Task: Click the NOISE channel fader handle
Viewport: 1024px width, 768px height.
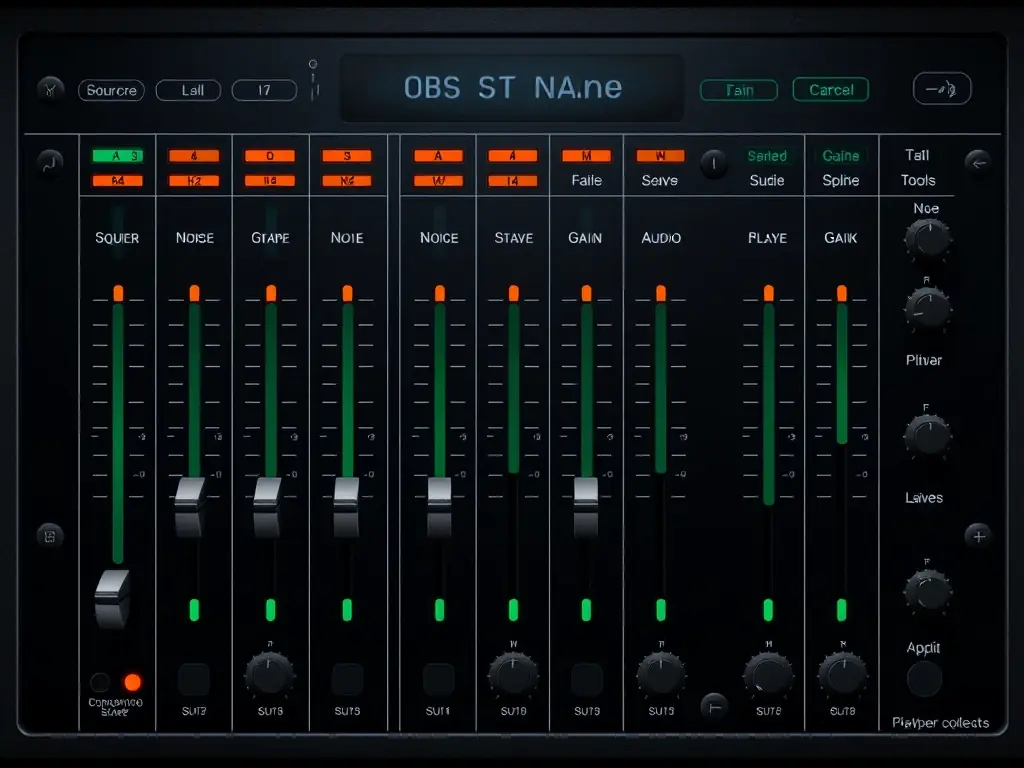Action: click(189, 507)
